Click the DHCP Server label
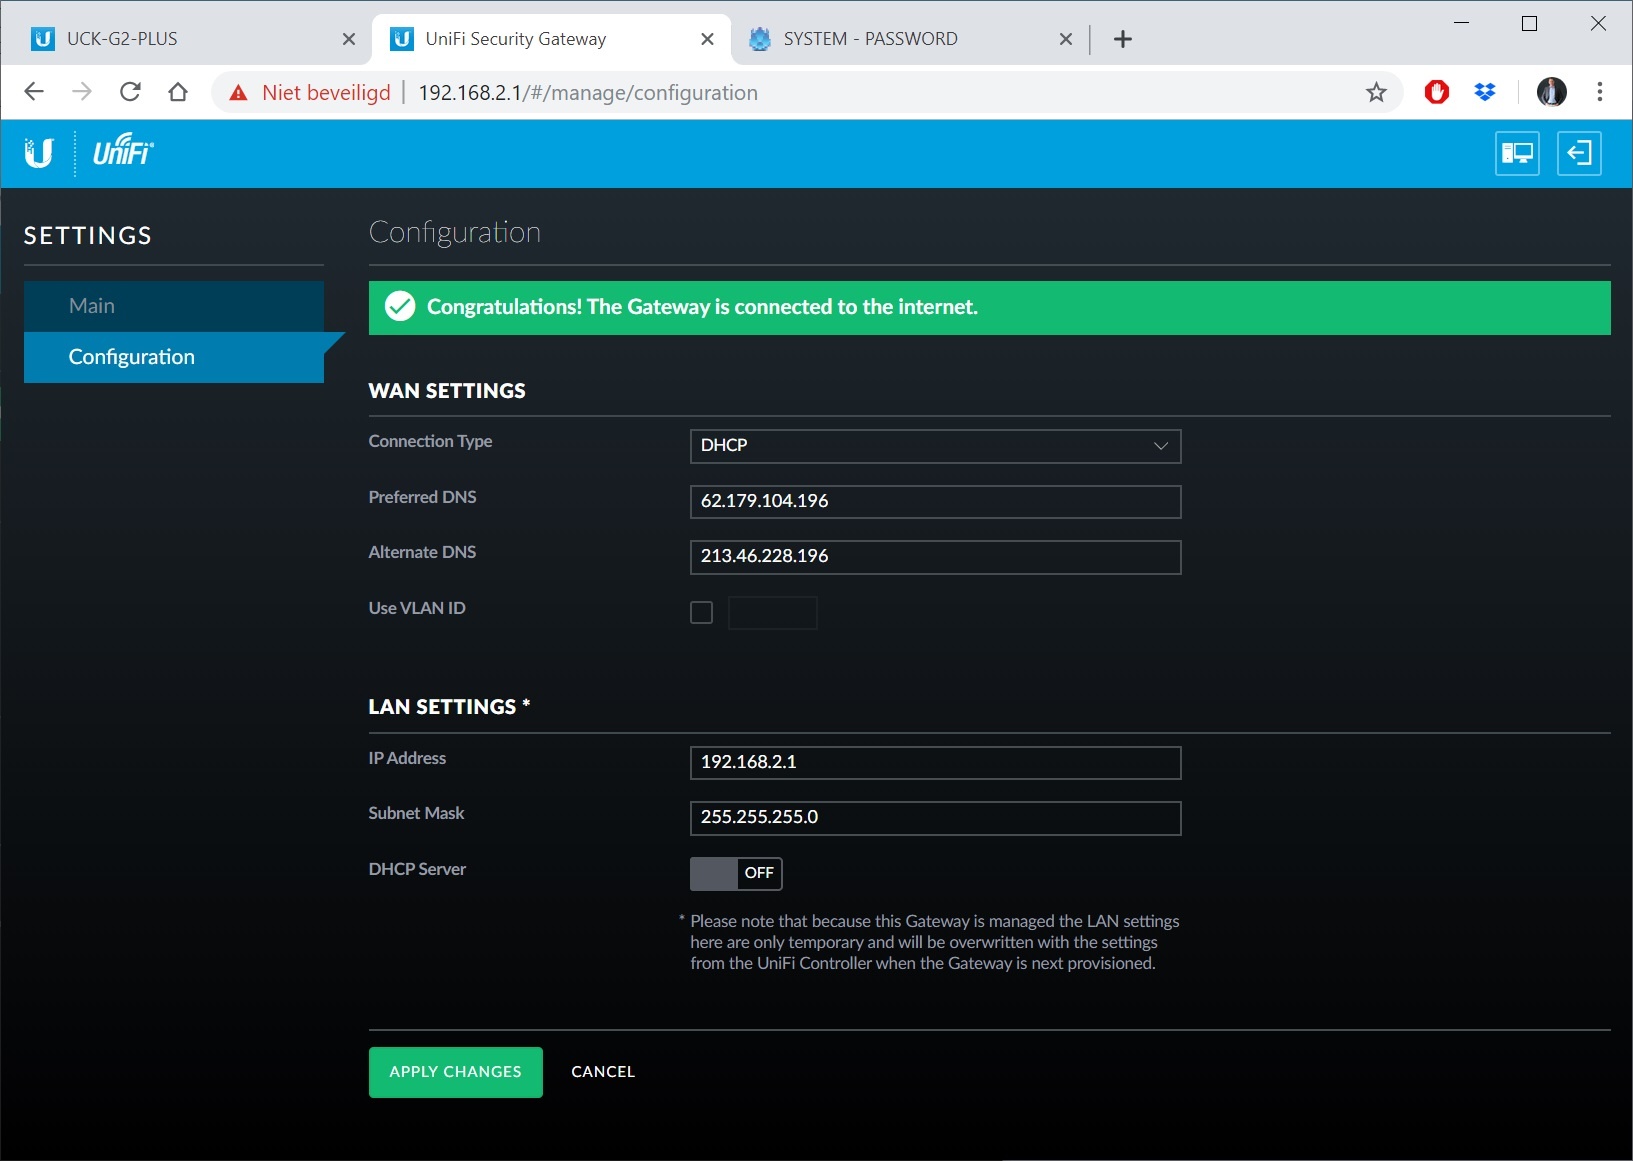 pos(417,869)
